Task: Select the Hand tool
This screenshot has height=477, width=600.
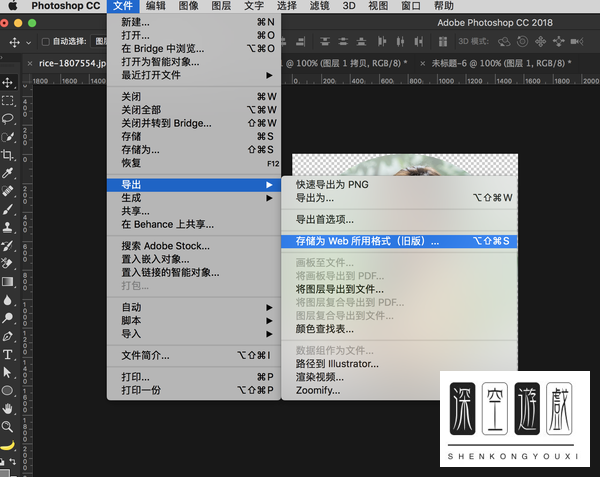Action: pyautogui.click(x=8, y=408)
